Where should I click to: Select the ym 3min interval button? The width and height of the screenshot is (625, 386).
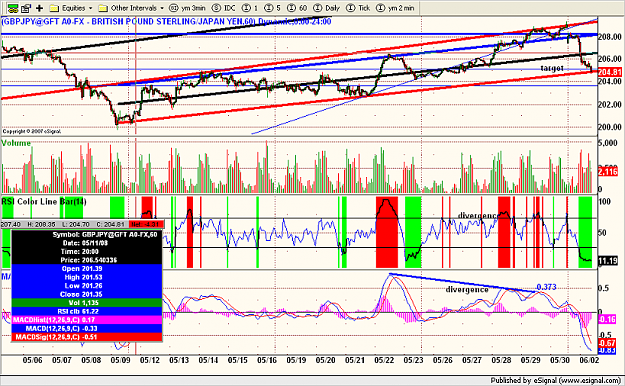pyautogui.click(x=187, y=8)
